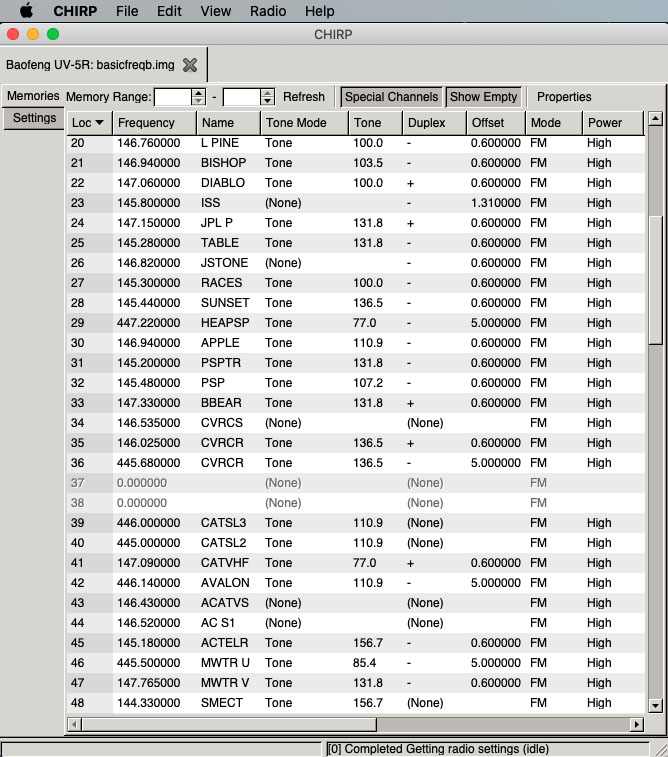Click the Tone Mode column header
Viewport: 668px width, 757px height.
304,123
